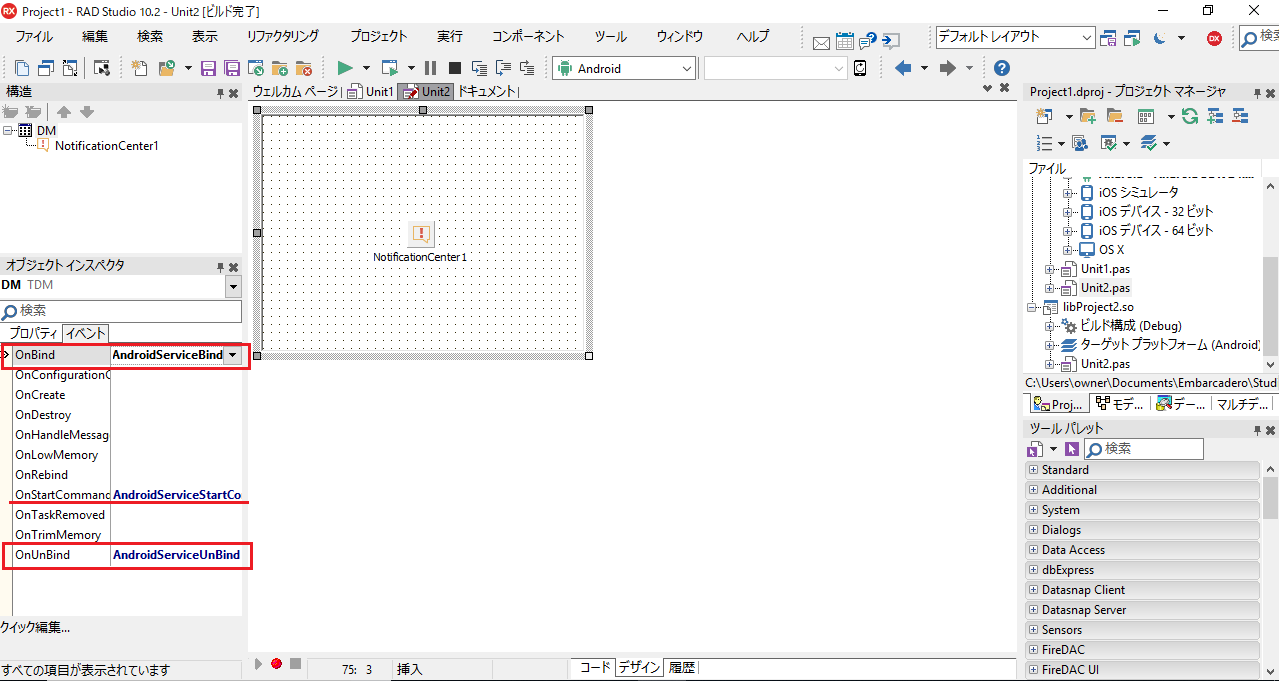Click the Step Over debug icon
The width and height of the screenshot is (1279, 681).
(502, 68)
